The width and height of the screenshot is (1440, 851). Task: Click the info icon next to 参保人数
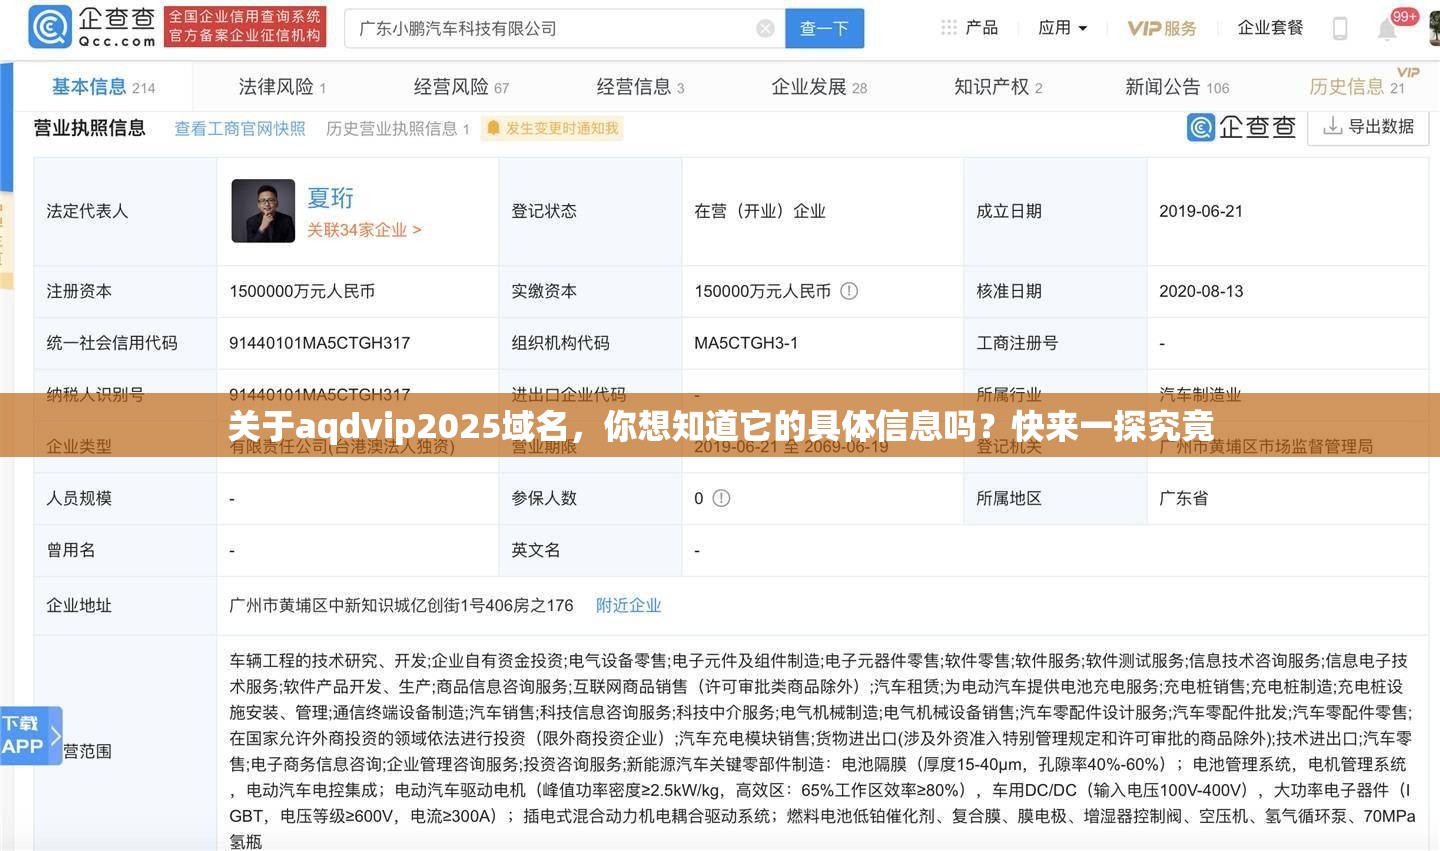click(x=721, y=498)
